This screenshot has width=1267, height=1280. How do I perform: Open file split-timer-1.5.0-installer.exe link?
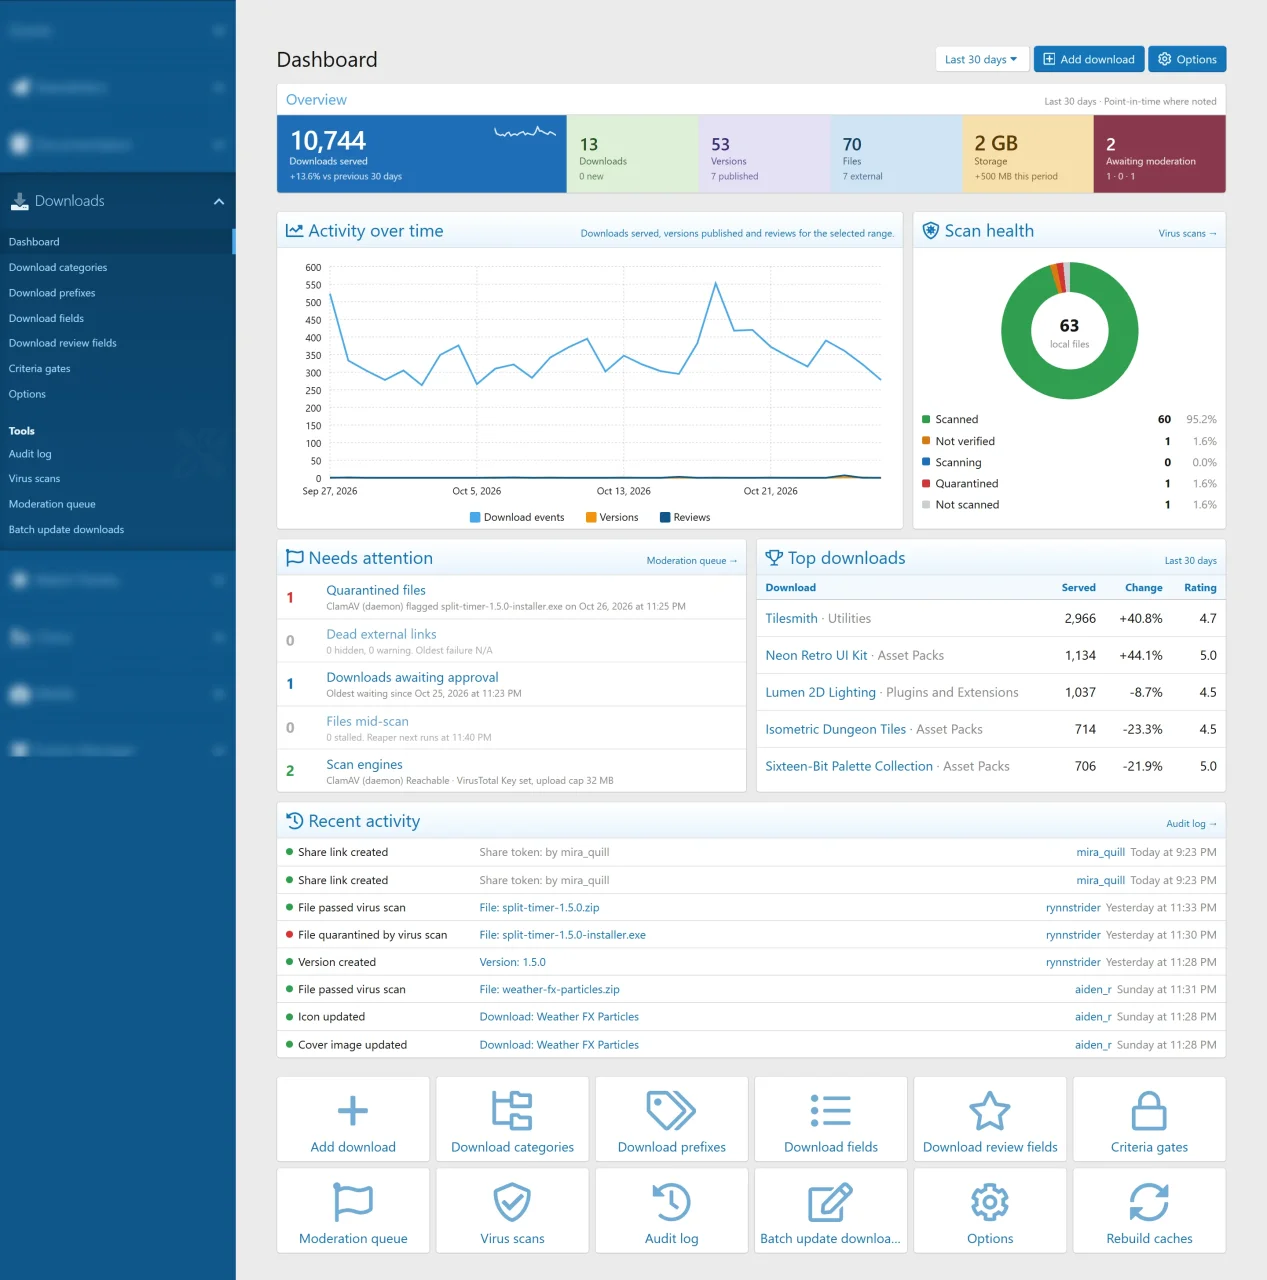562,935
